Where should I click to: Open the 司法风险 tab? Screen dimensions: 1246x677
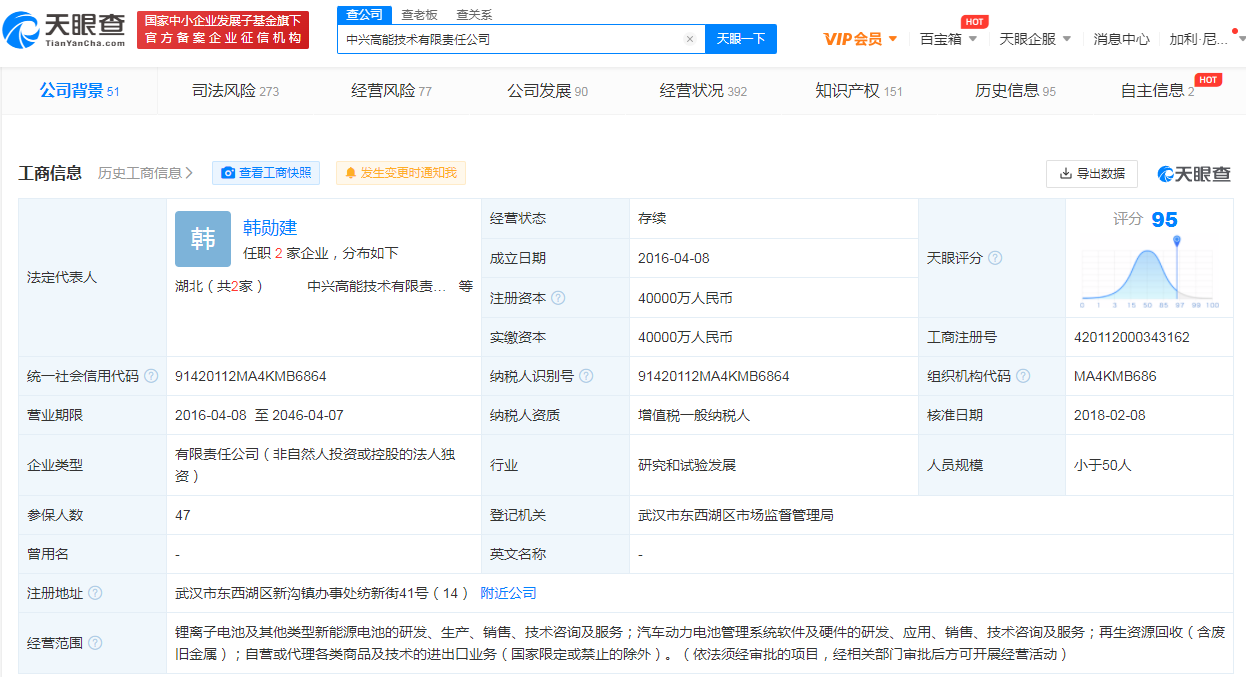[235, 91]
